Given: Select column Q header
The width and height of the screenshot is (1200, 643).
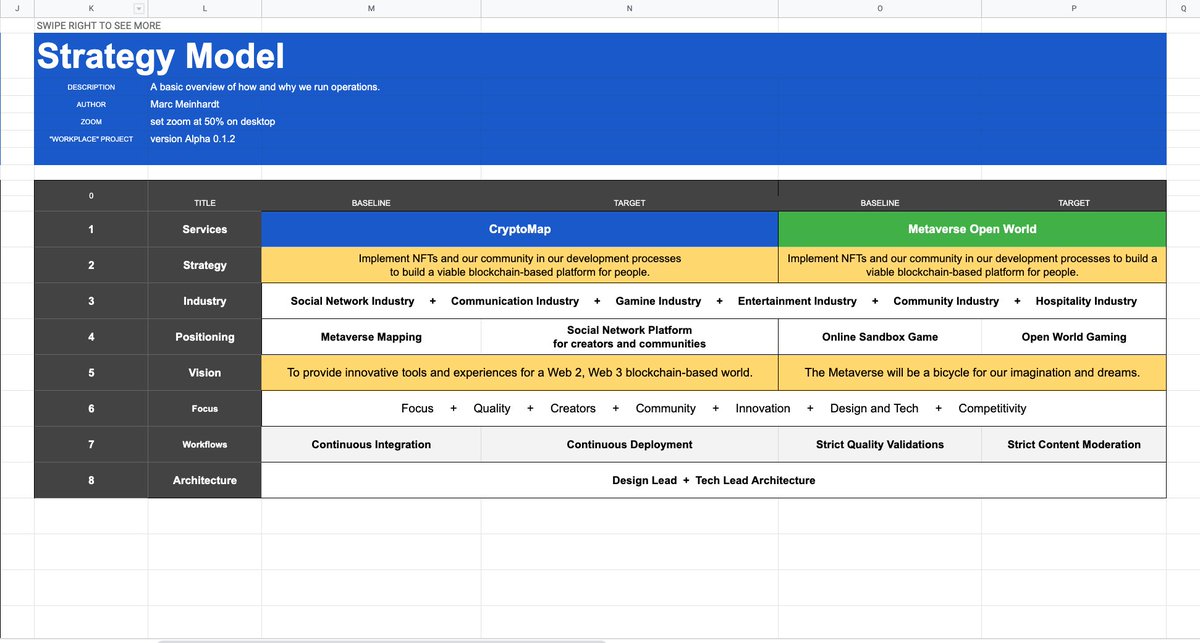Looking at the screenshot, I should click(x=1183, y=9).
